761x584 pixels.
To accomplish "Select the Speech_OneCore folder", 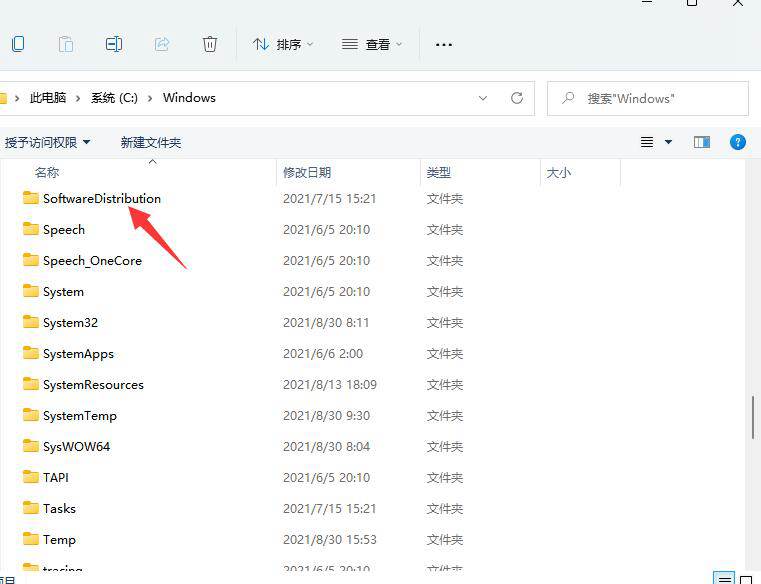I will click(92, 261).
